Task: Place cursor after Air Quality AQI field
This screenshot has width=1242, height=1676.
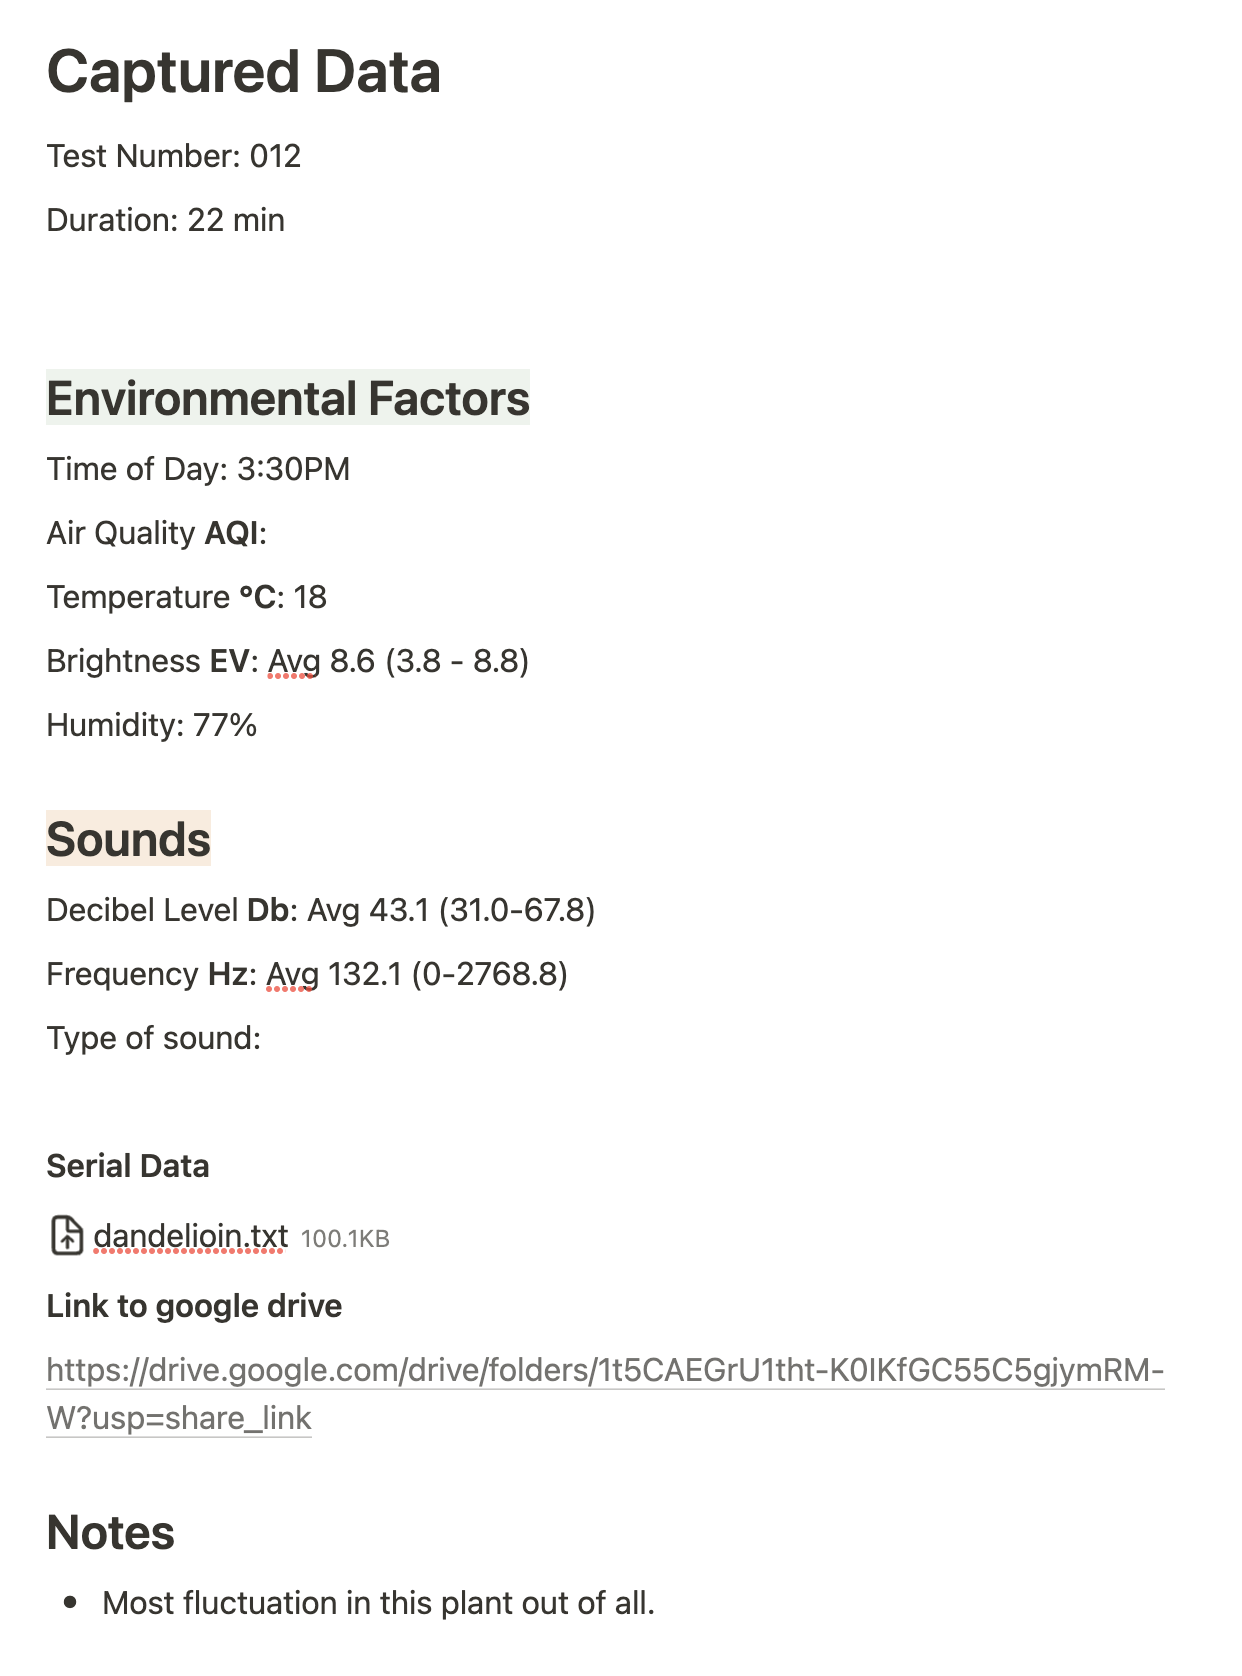Action: pyautogui.click(x=270, y=533)
